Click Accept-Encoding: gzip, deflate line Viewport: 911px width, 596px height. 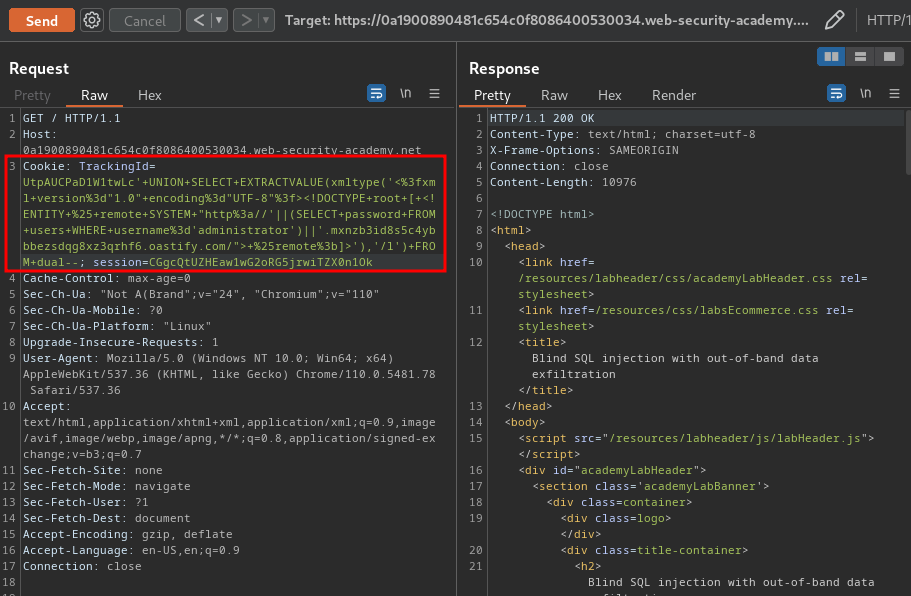pos(127,534)
